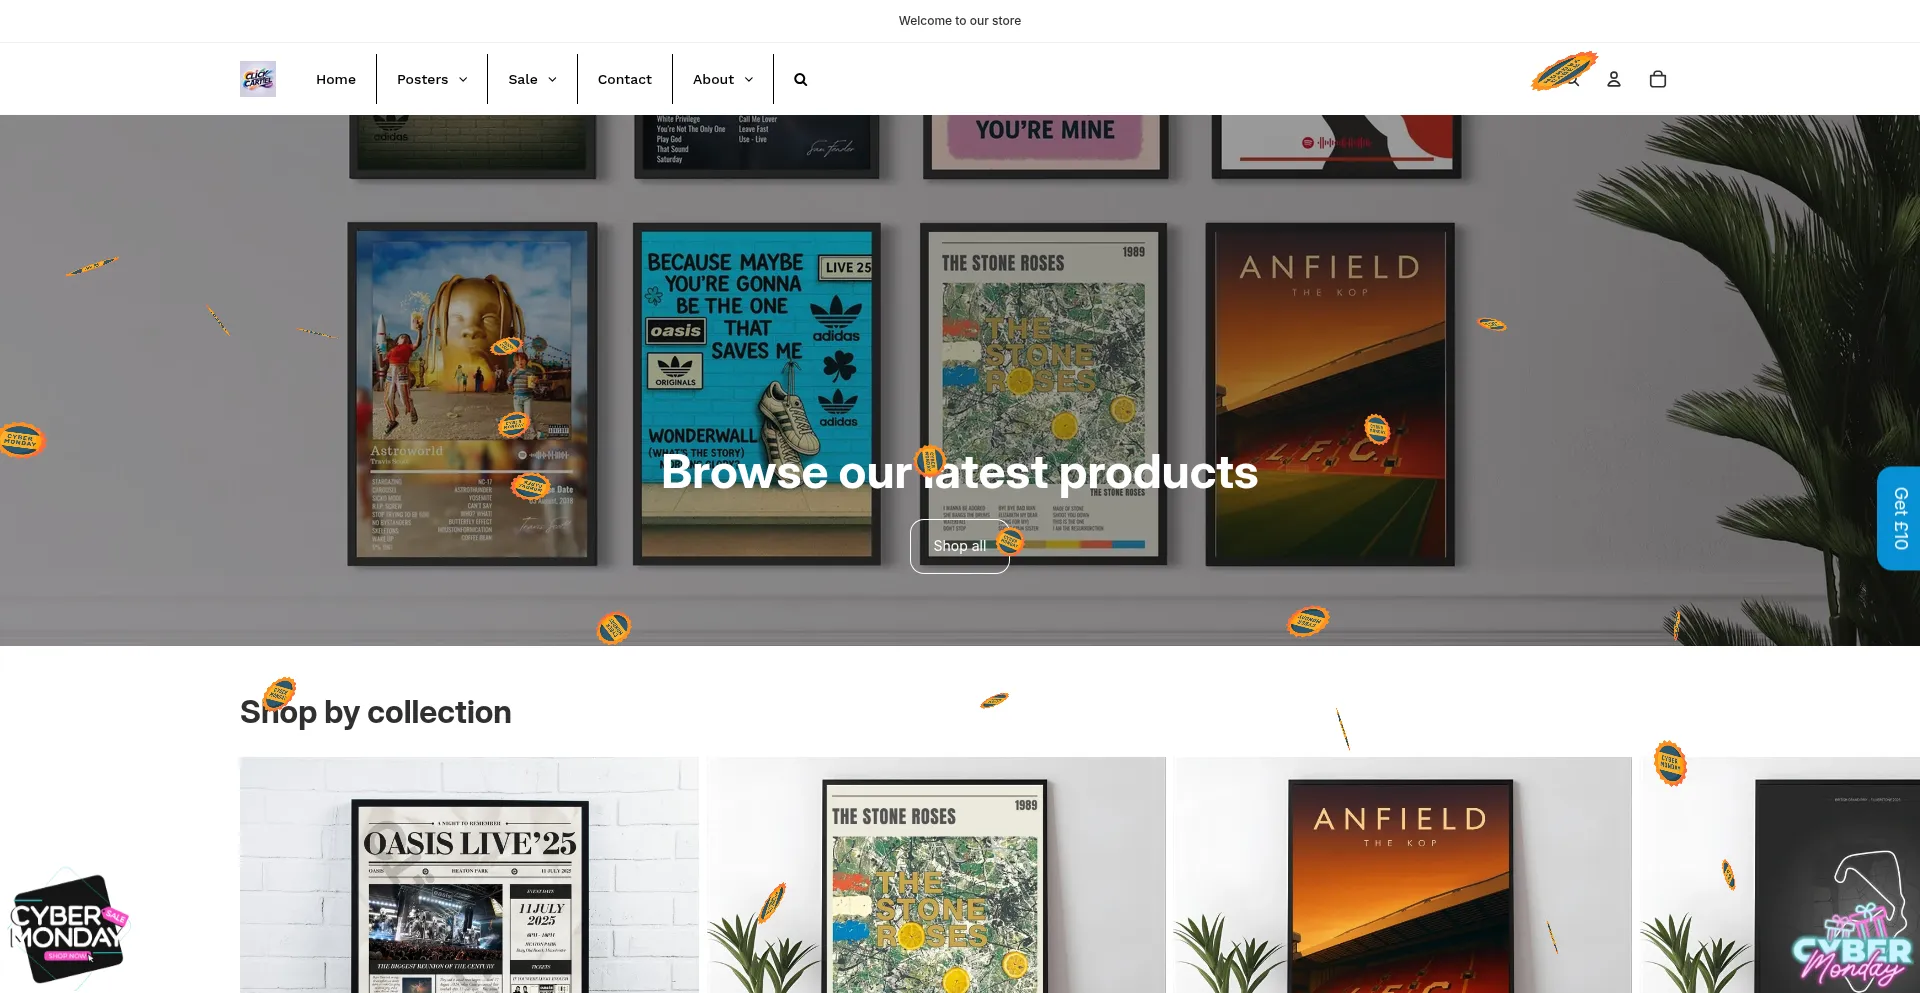Click the store logo in the header
This screenshot has width=1920, height=993.
(258, 79)
